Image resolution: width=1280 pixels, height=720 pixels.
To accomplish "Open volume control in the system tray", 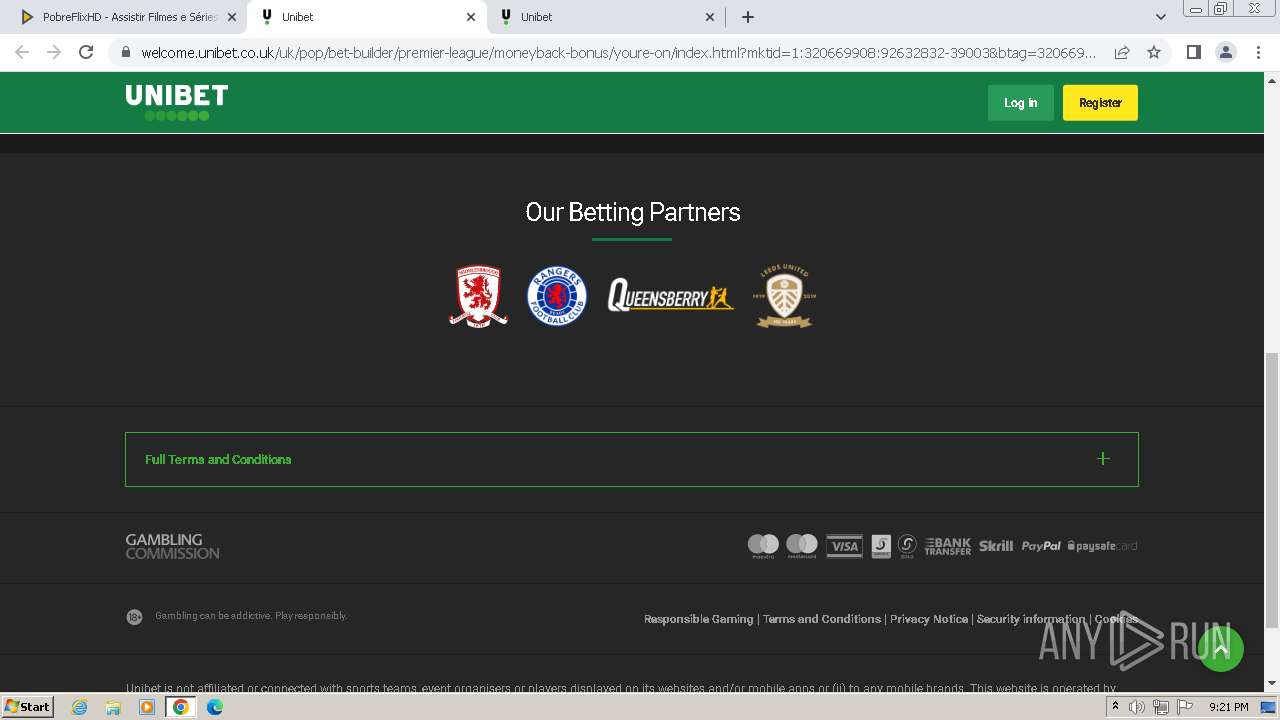I will [x=1137, y=707].
